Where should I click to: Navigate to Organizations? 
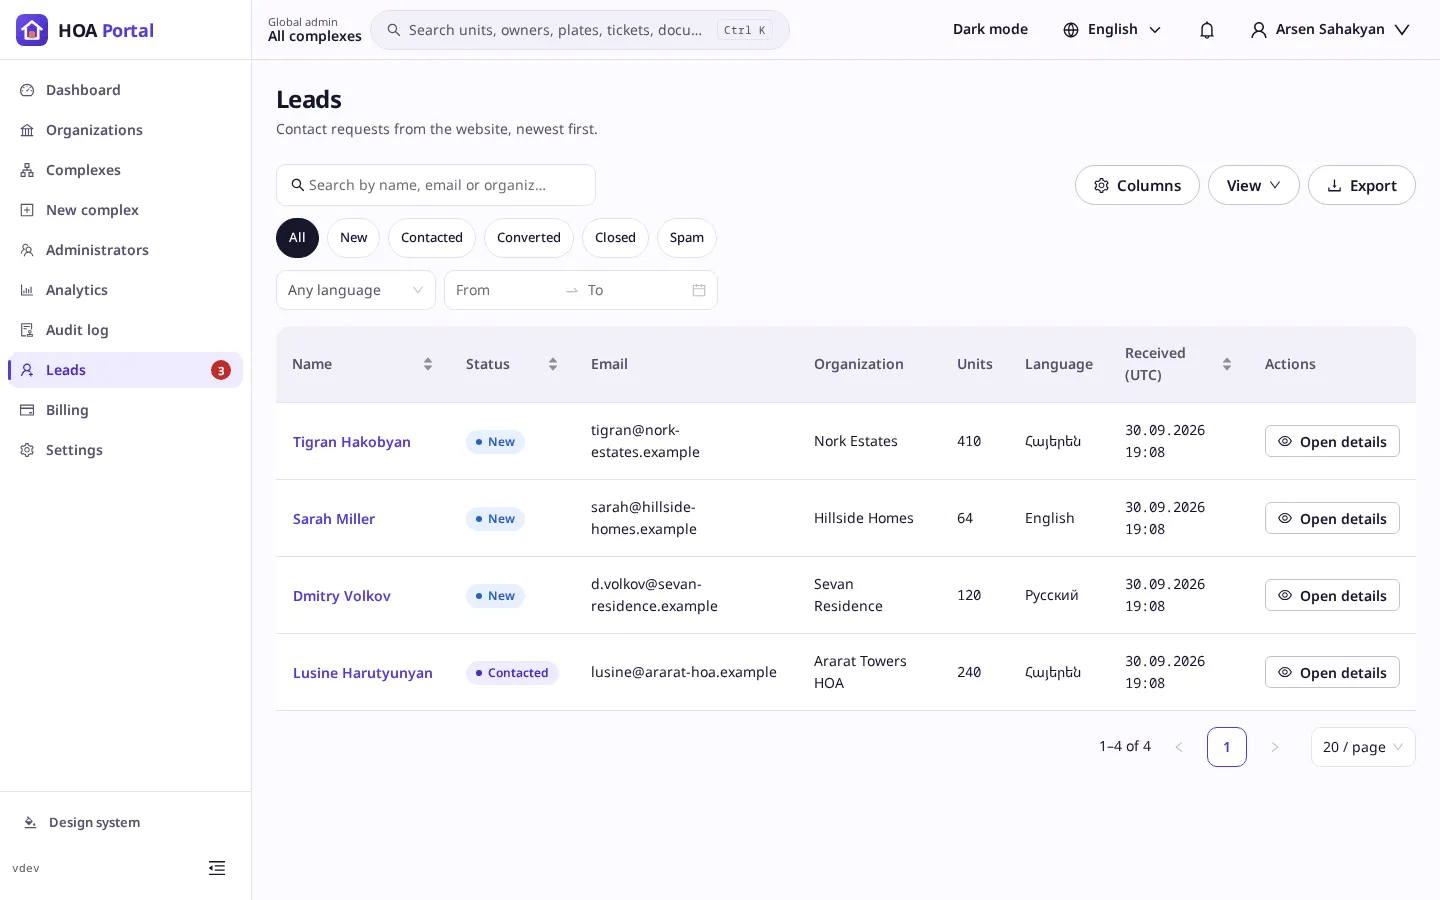125,130
